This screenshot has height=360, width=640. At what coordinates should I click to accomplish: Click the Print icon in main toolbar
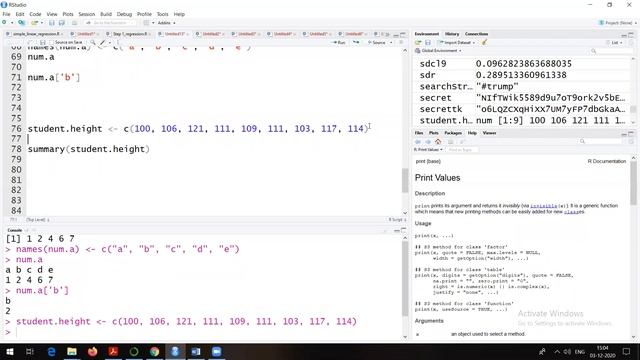click(74, 23)
